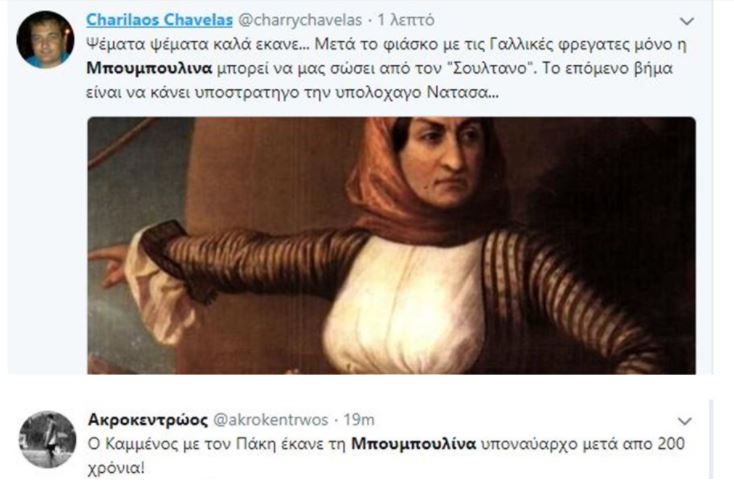Click the word 'χρόνια!' in second tweet

coord(117,468)
